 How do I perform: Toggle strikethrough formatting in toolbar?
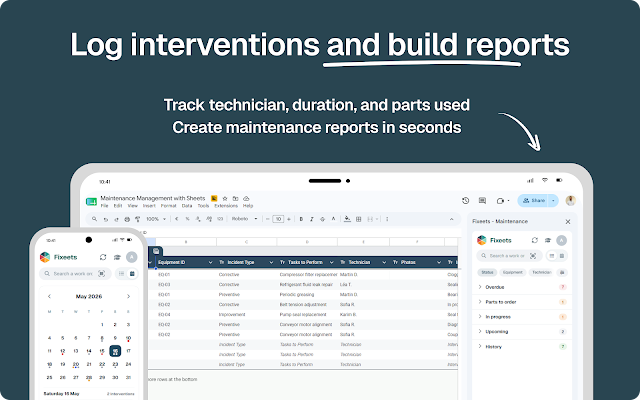coord(322,219)
